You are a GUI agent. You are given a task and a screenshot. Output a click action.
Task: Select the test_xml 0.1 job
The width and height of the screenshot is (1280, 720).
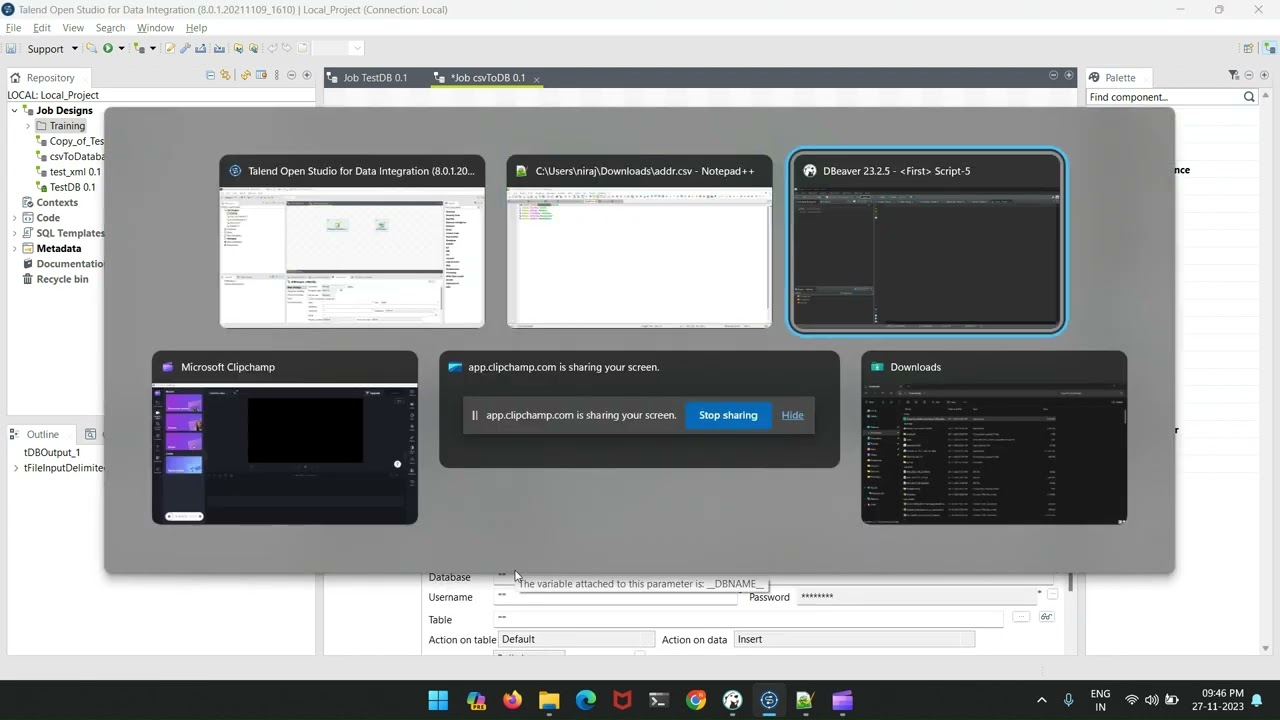[68, 172]
